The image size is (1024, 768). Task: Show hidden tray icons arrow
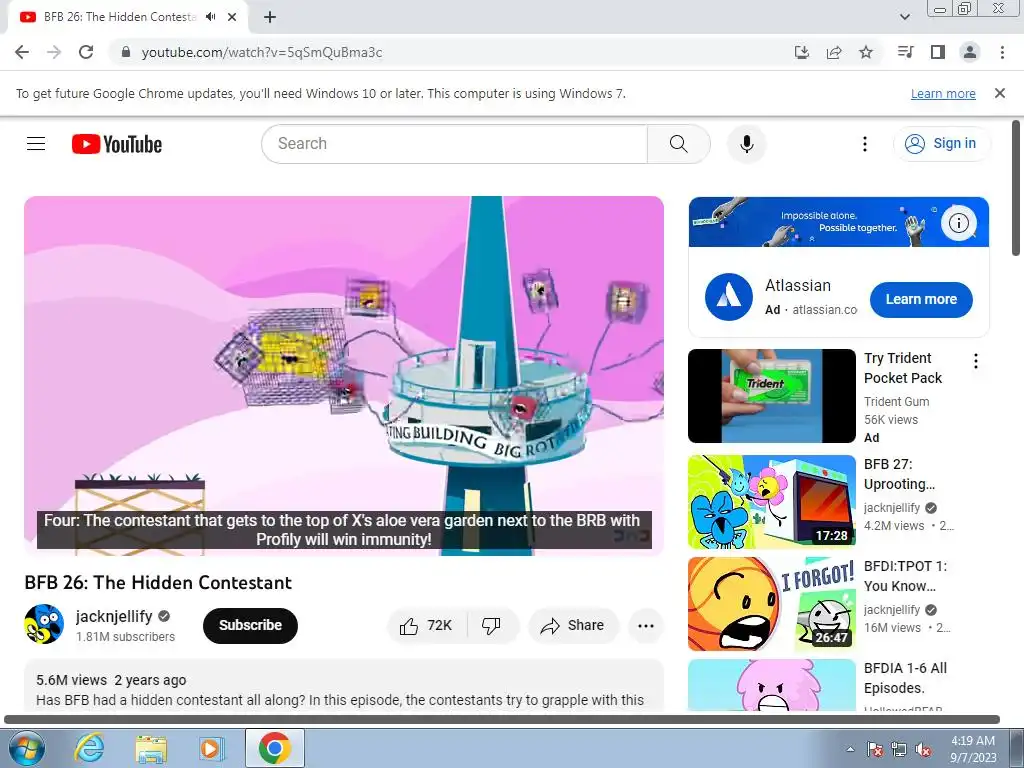[x=850, y=749]
